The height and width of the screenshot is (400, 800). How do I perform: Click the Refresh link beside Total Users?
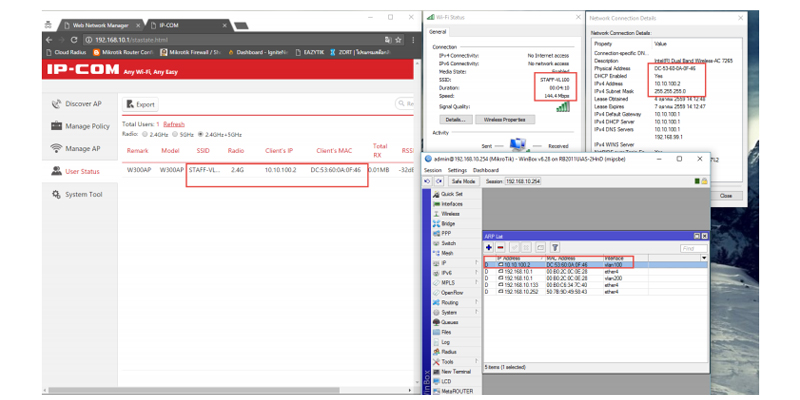tap(174, 124)
